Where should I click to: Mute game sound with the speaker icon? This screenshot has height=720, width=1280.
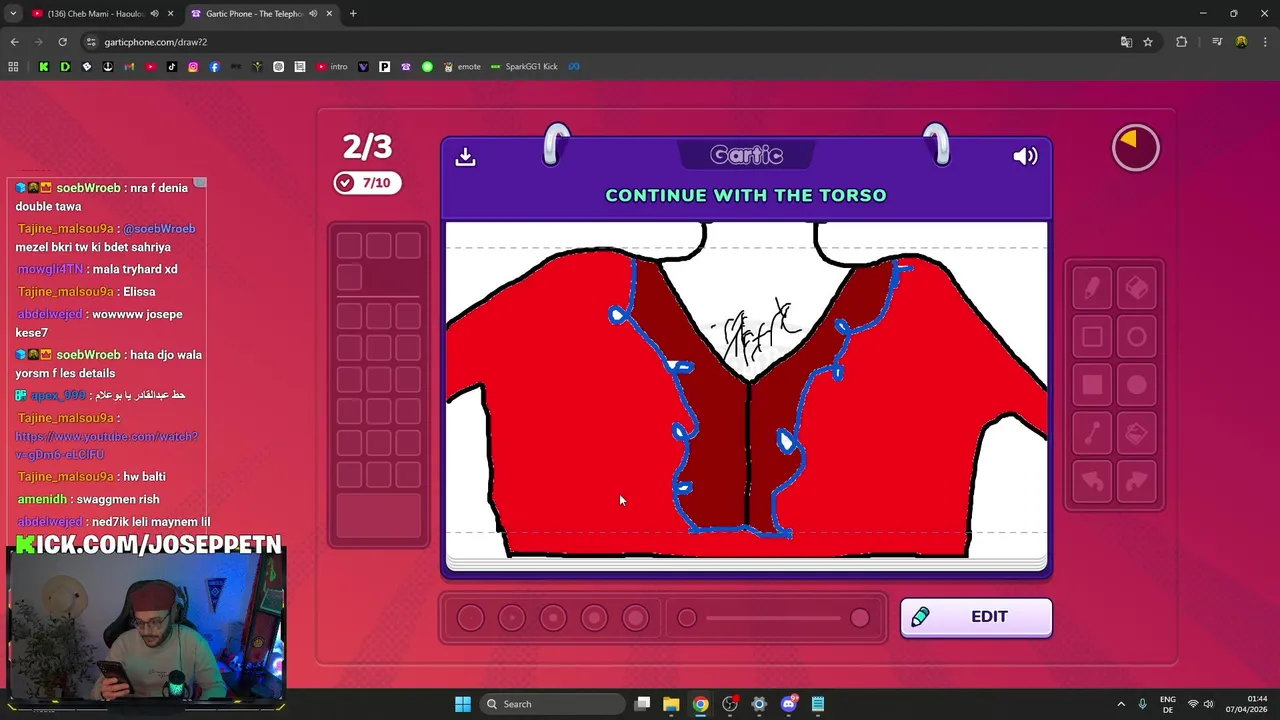point(1025,156)
